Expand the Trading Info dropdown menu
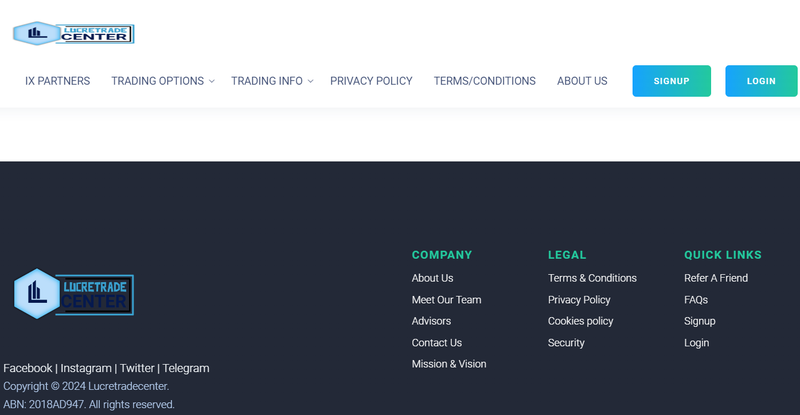The image size is (800, 415). (271, 81)
